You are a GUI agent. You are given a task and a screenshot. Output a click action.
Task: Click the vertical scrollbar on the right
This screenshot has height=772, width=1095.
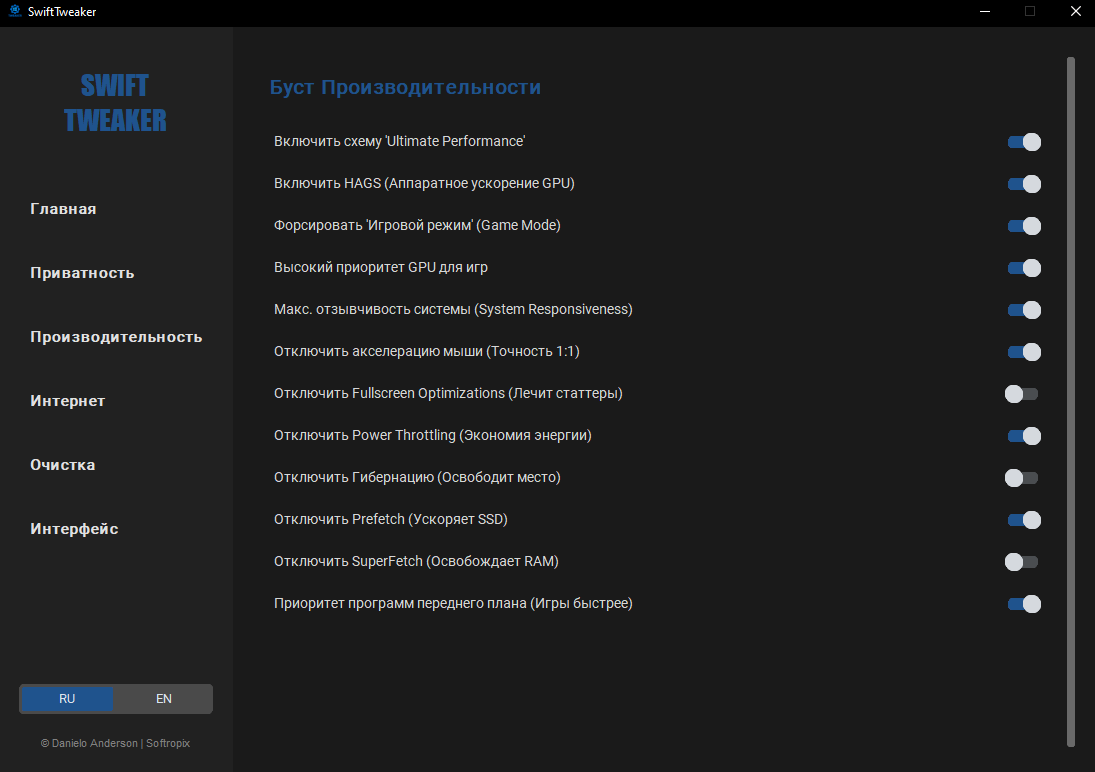(x=1071, y=400)
